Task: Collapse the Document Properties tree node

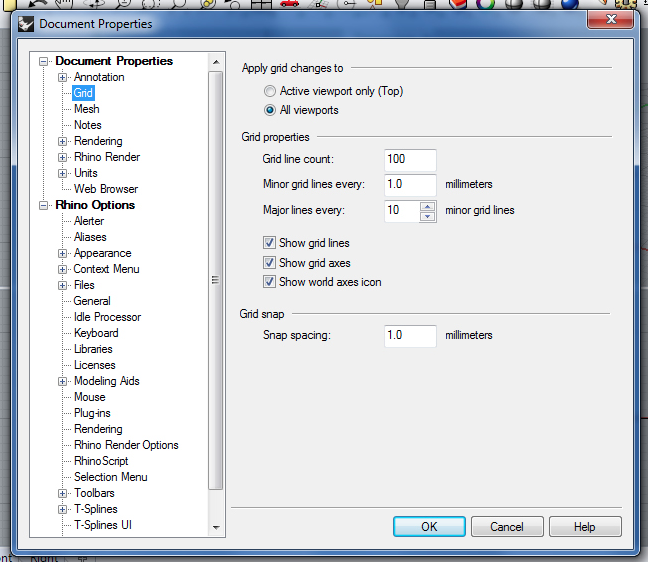Action: click(43, 62)
